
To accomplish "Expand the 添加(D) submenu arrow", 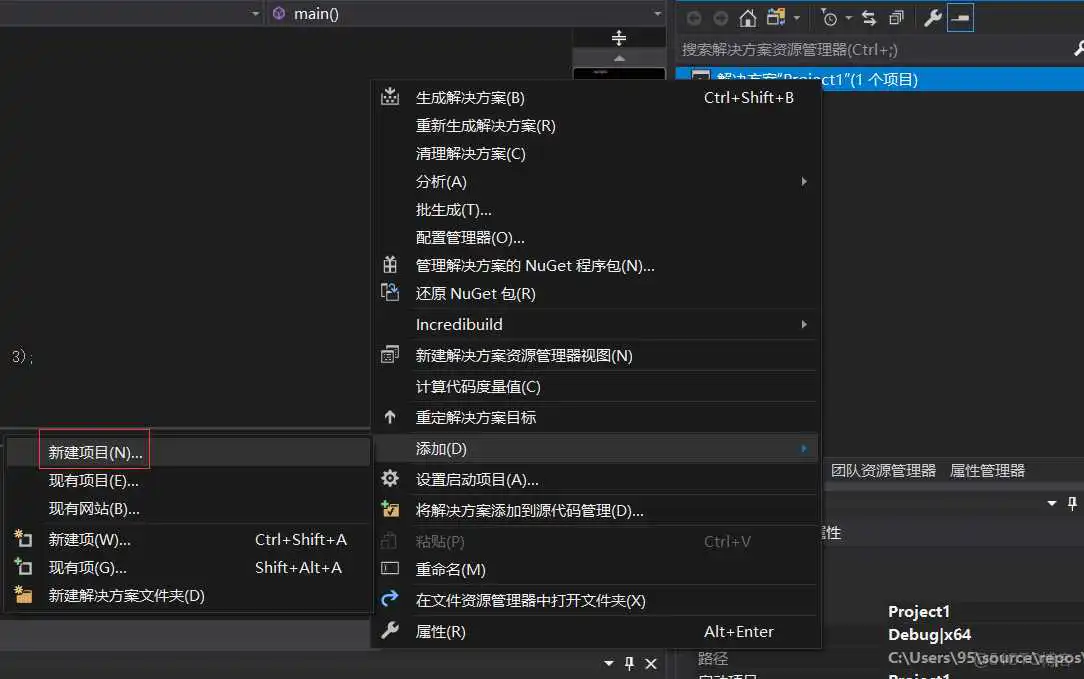I will (x=804, y=448).
